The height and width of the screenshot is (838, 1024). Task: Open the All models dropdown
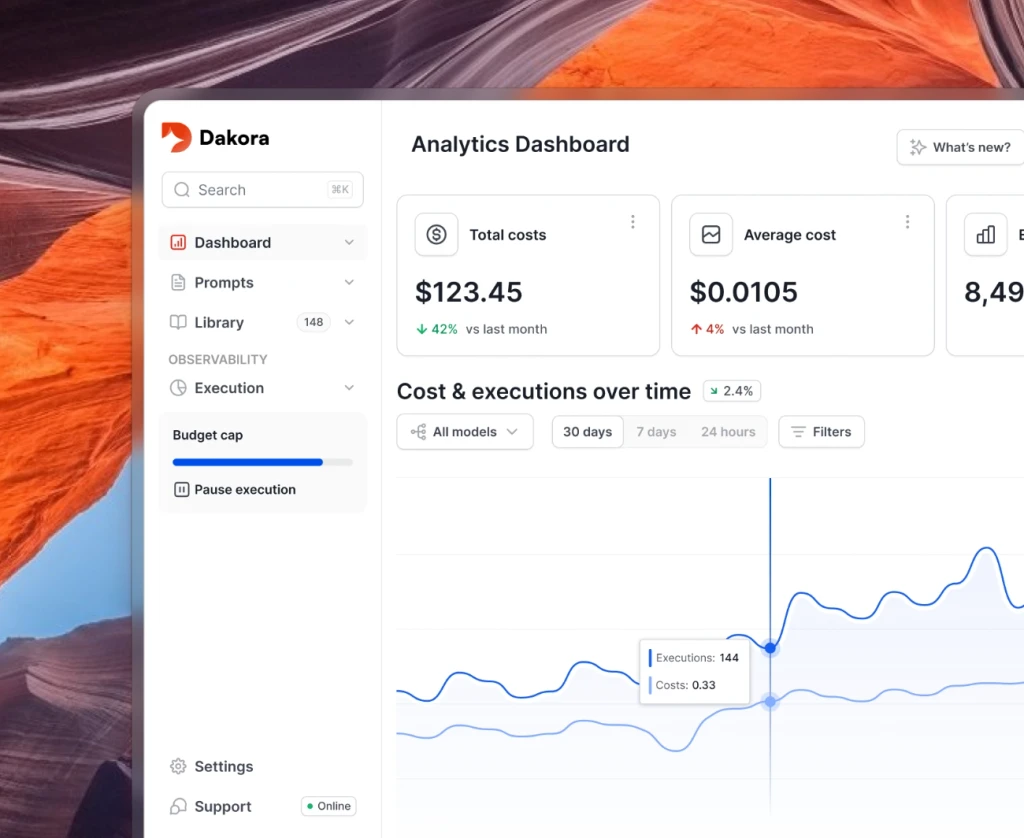[x=464, y=431]
